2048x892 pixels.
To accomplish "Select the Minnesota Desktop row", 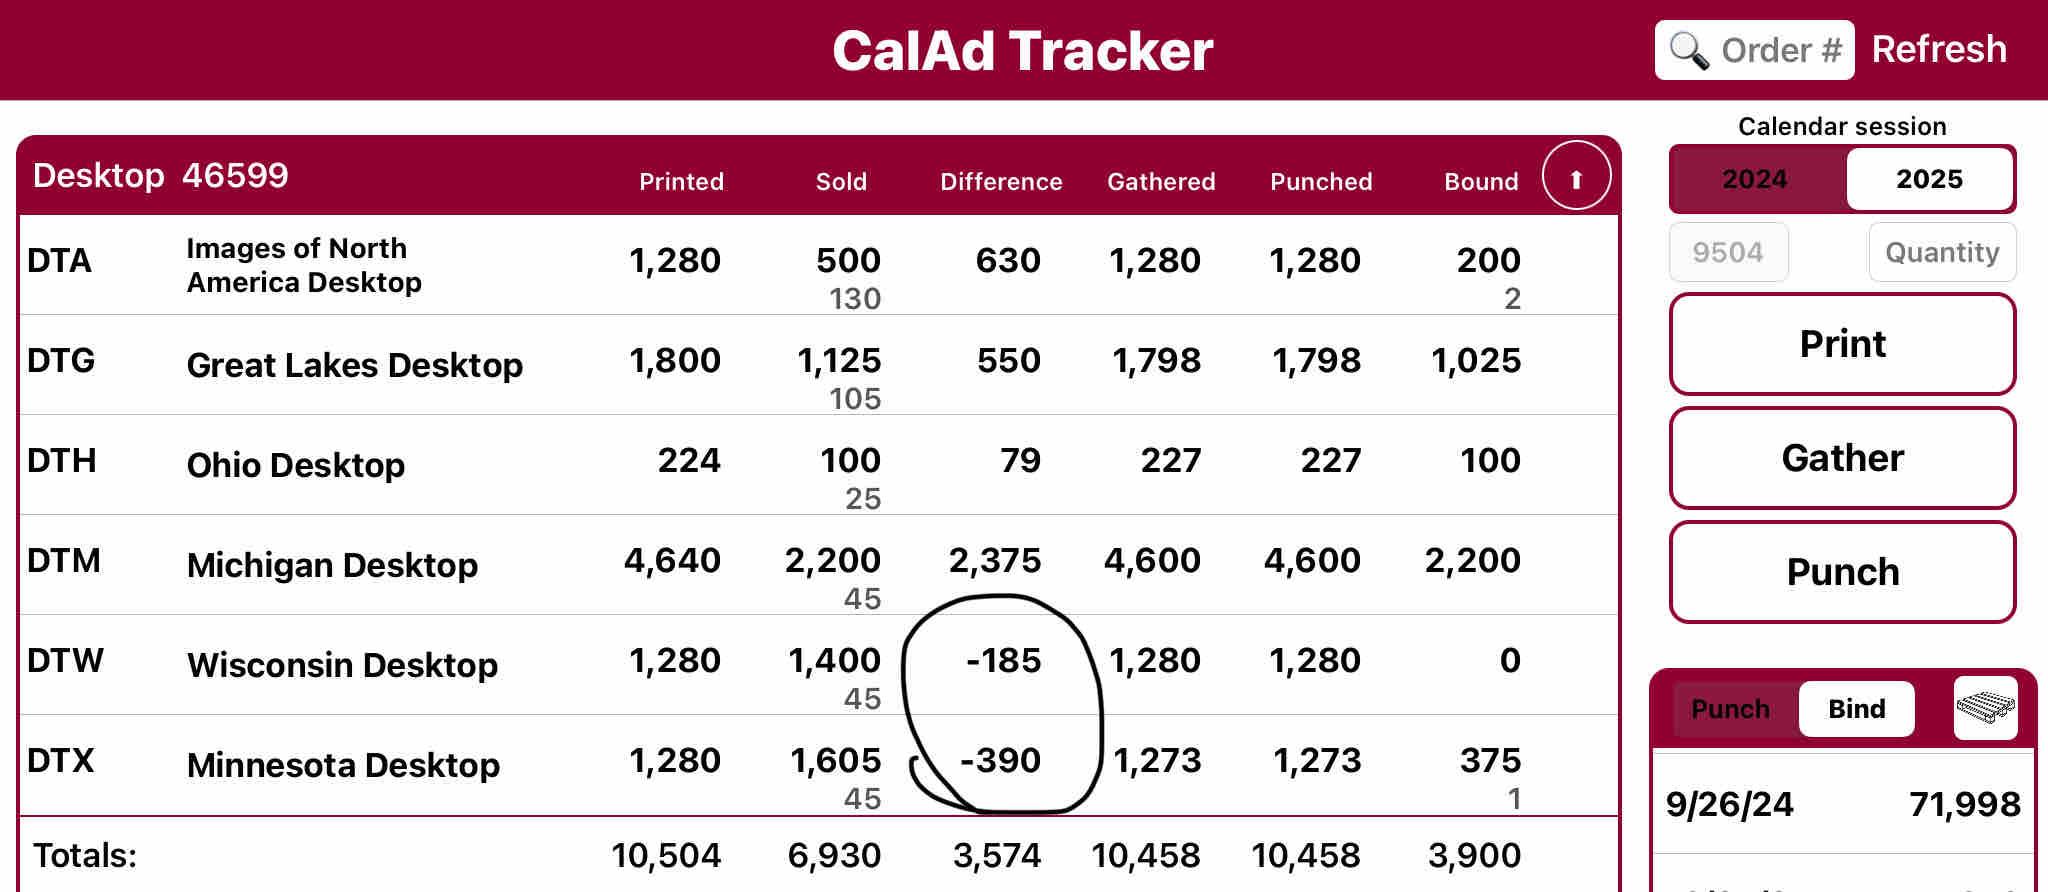I will [343, 765].
